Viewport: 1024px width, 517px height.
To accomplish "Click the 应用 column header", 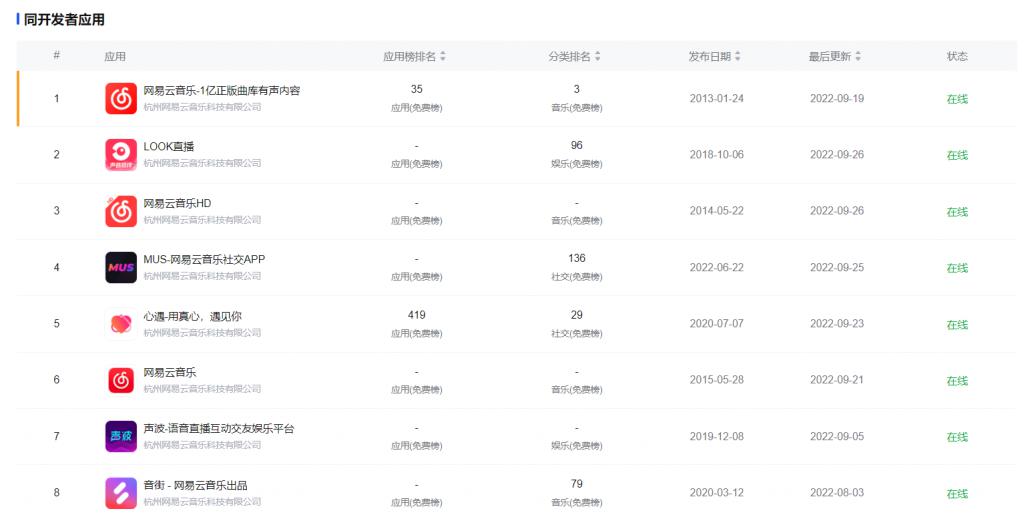I will click(x=115, y=57).
